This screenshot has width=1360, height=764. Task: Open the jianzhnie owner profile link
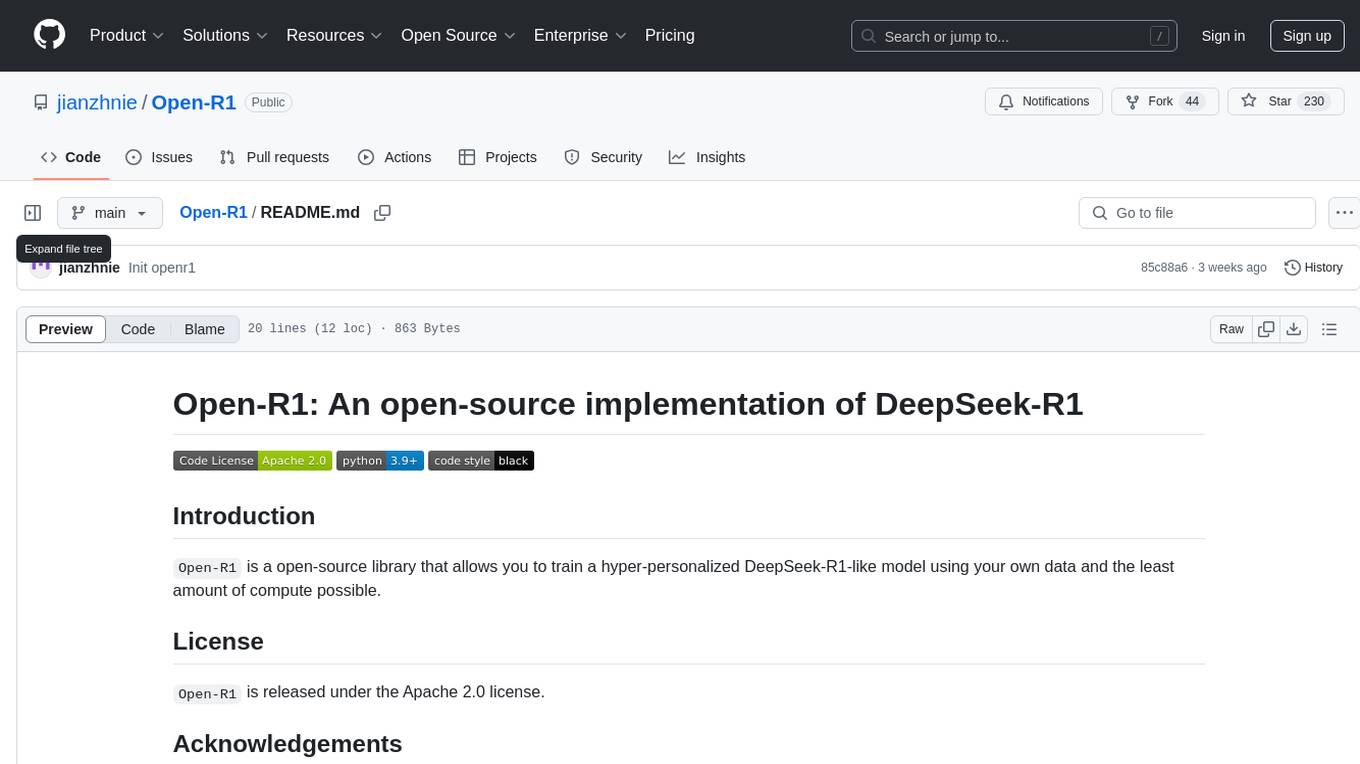(x=97, y=103)
